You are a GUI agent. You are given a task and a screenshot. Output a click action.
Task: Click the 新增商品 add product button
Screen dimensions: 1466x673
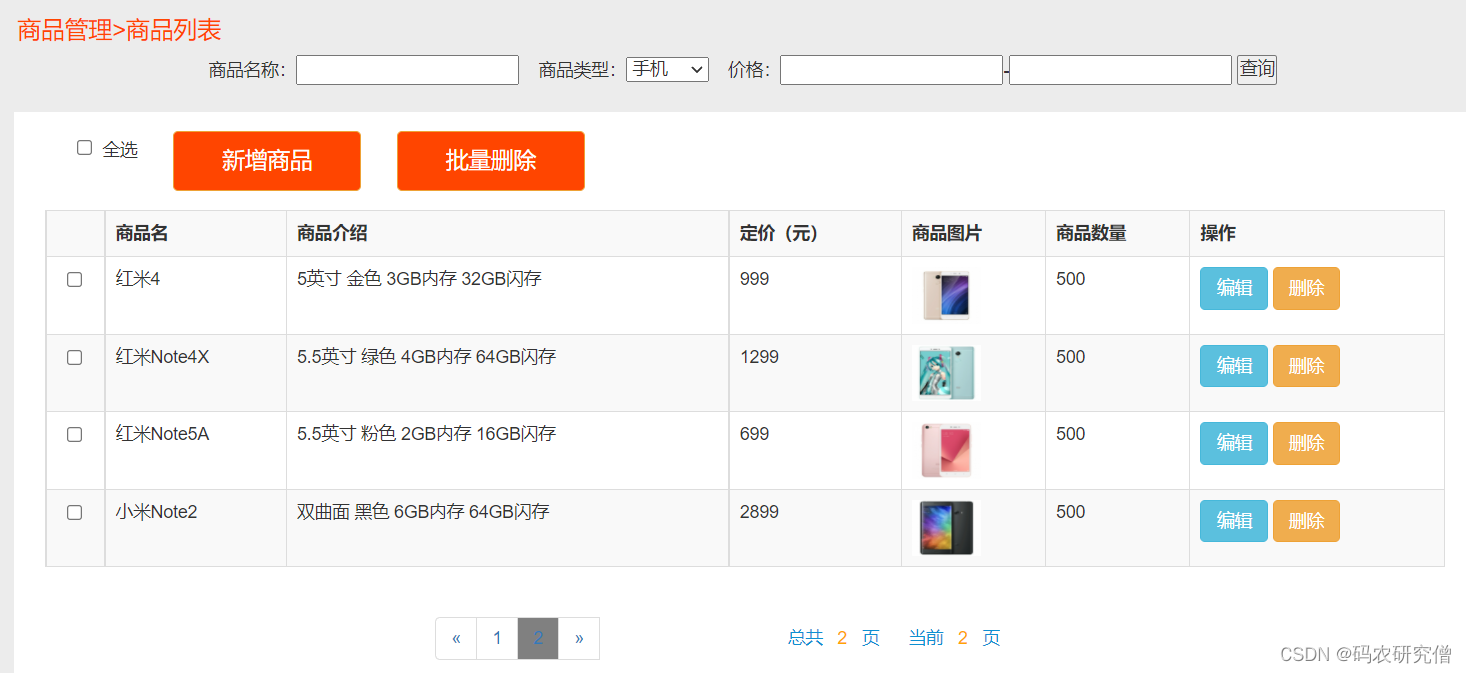[266, 160]
